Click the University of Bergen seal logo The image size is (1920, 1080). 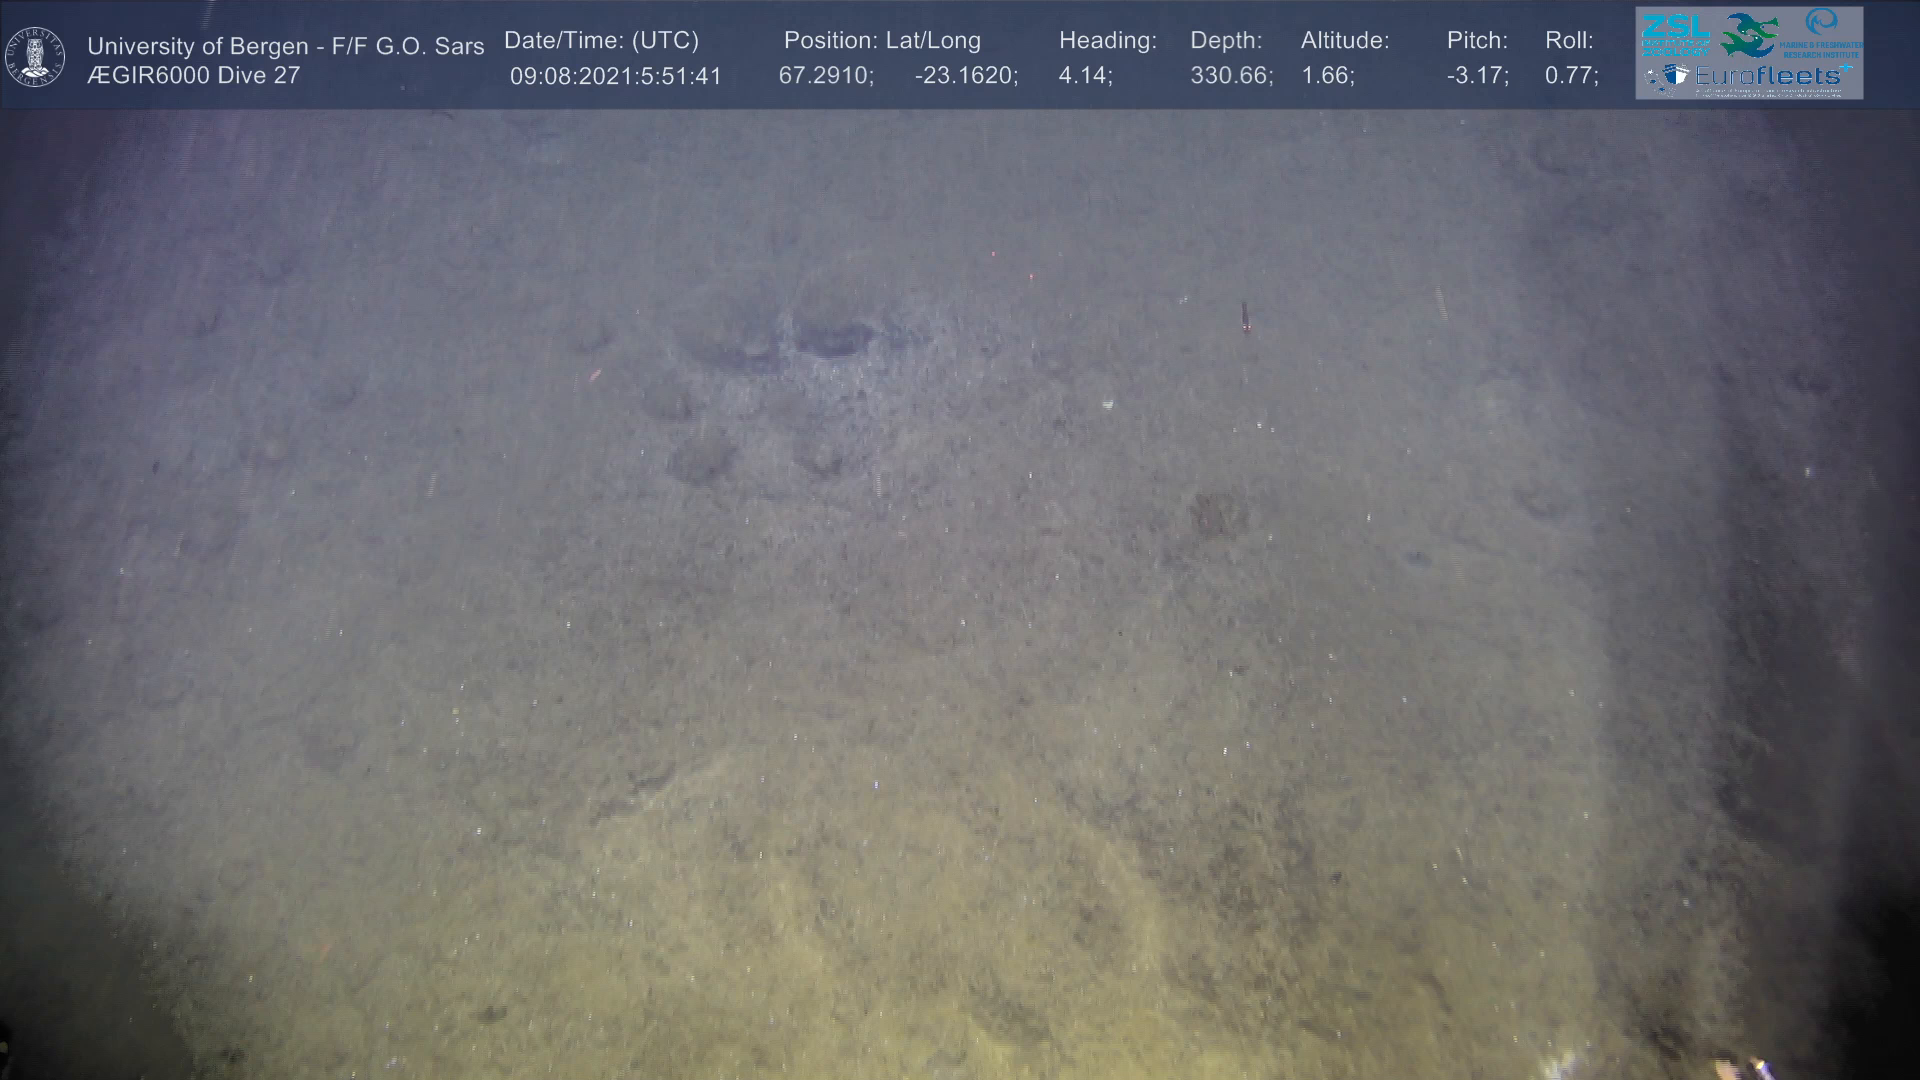(35, 57)
